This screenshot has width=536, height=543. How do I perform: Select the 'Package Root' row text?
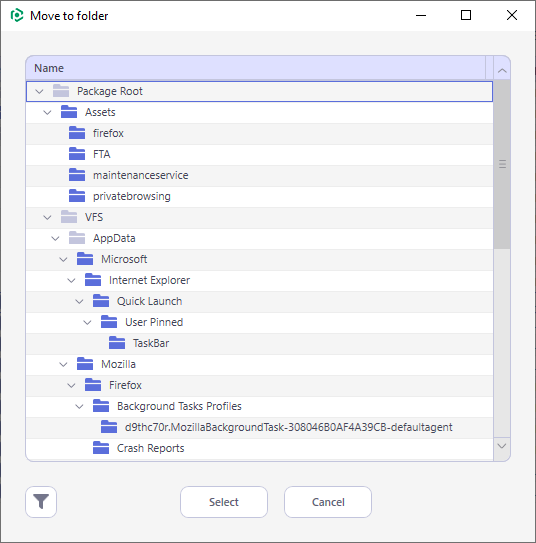coord(110,91)
